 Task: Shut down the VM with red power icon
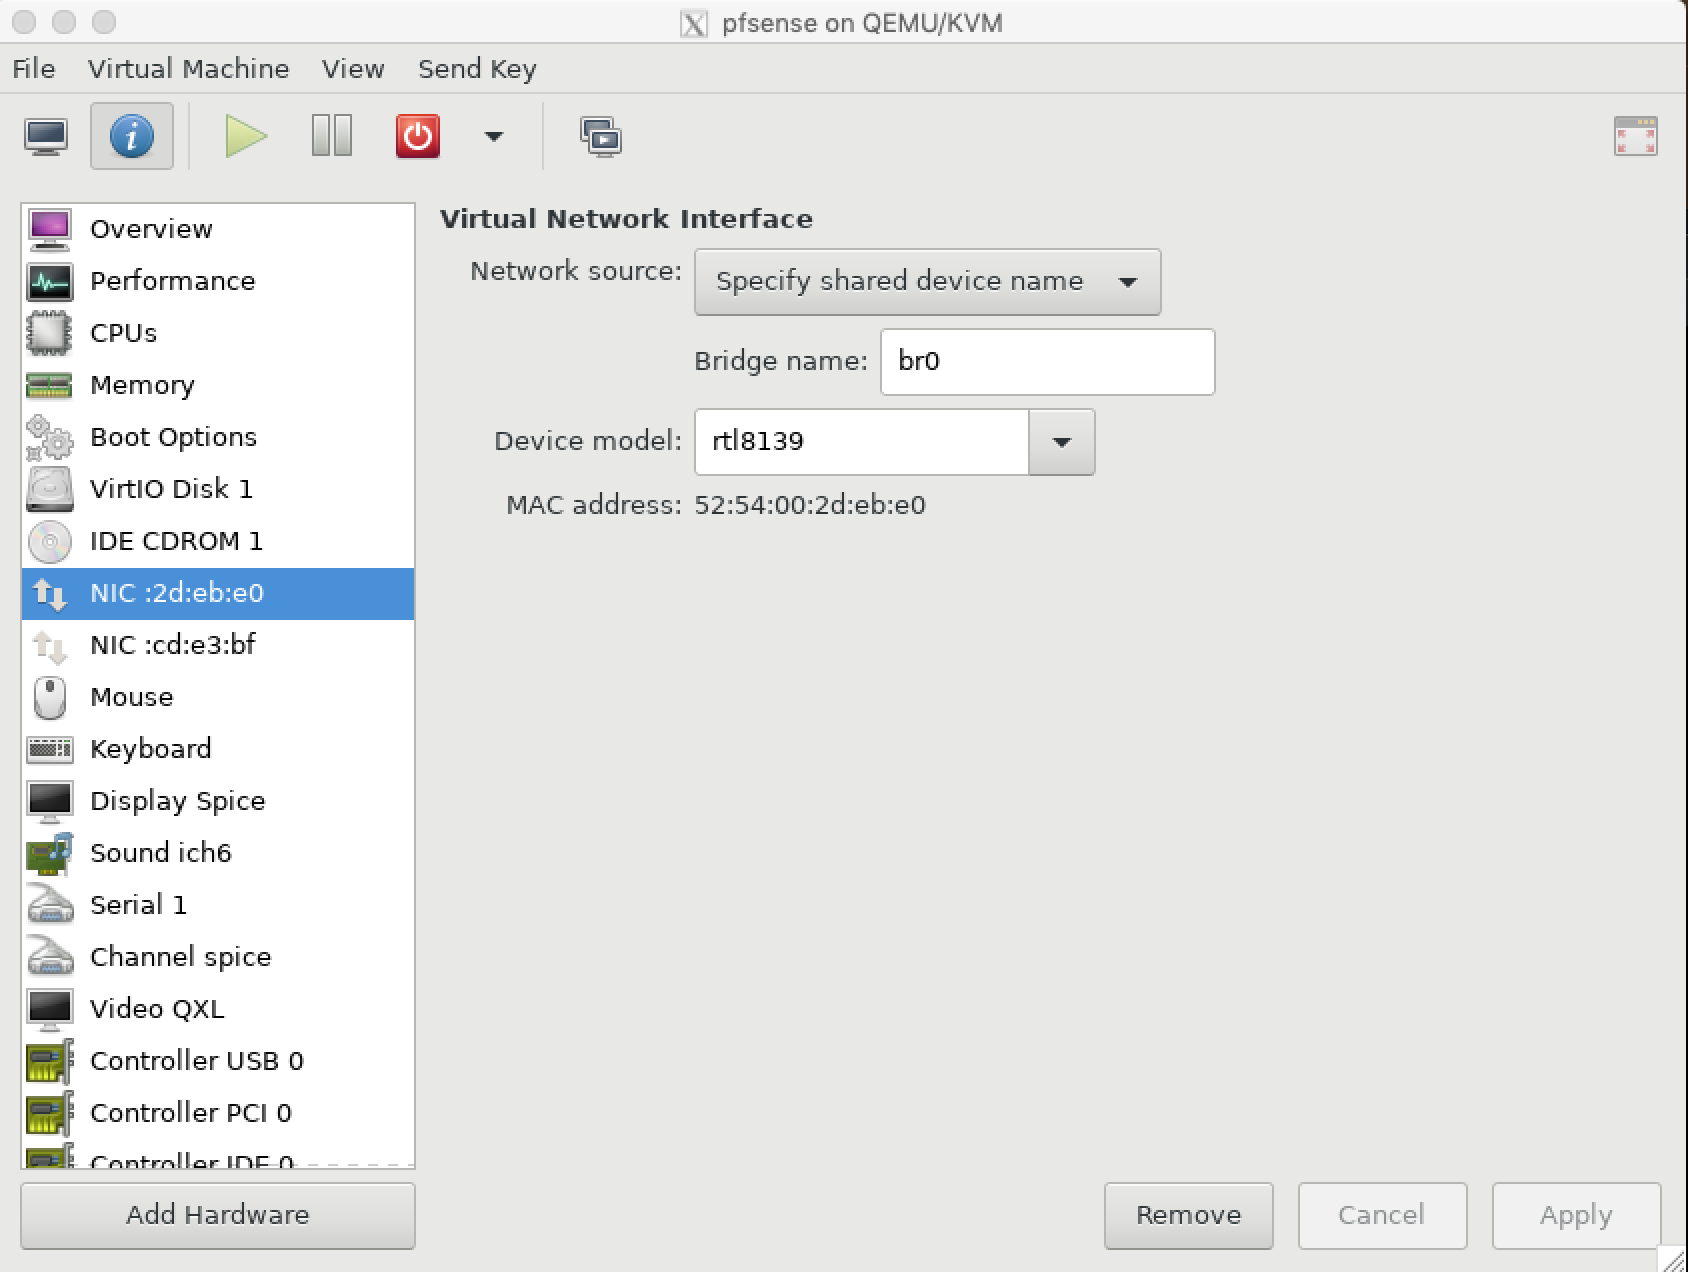(418, 136)
